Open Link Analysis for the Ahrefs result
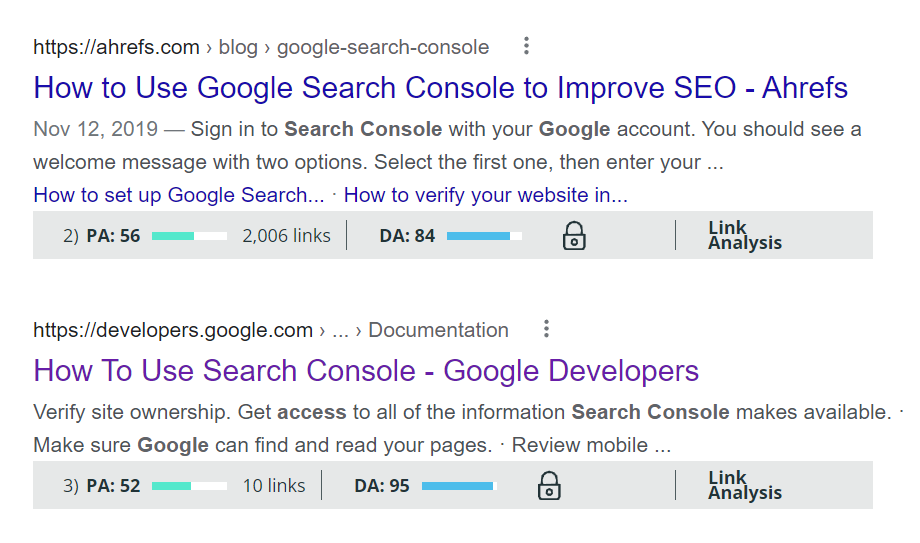This screenshot has width=920, height=543. (745, 236)
